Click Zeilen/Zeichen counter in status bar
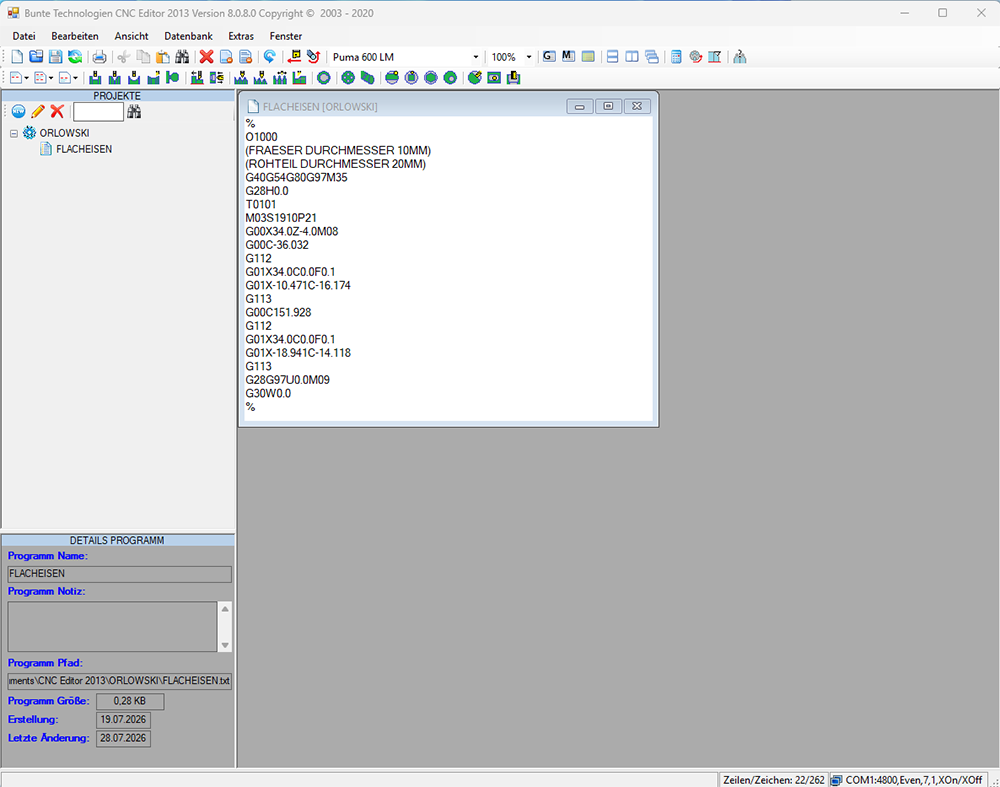The image size is (1000, 787). pos(774,780)
